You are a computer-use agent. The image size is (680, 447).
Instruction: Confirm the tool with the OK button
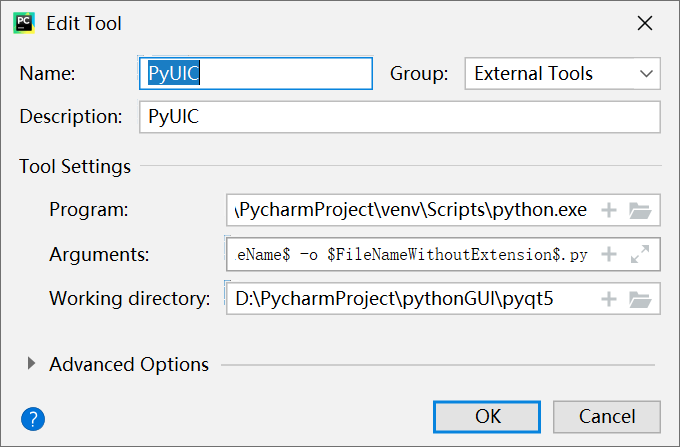pyautogui.click(x=487, y=417)
